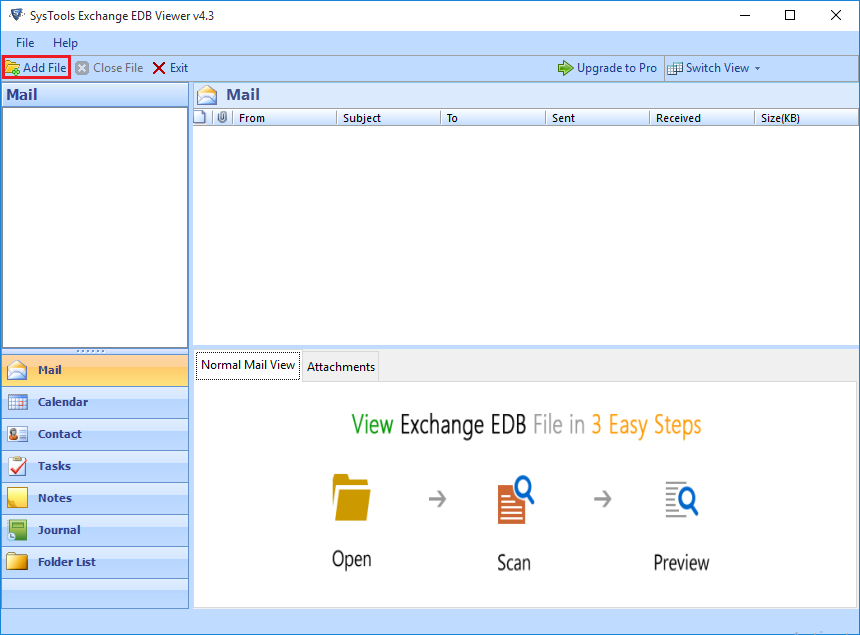Click the Scan document step icon

tap(516, 500)
